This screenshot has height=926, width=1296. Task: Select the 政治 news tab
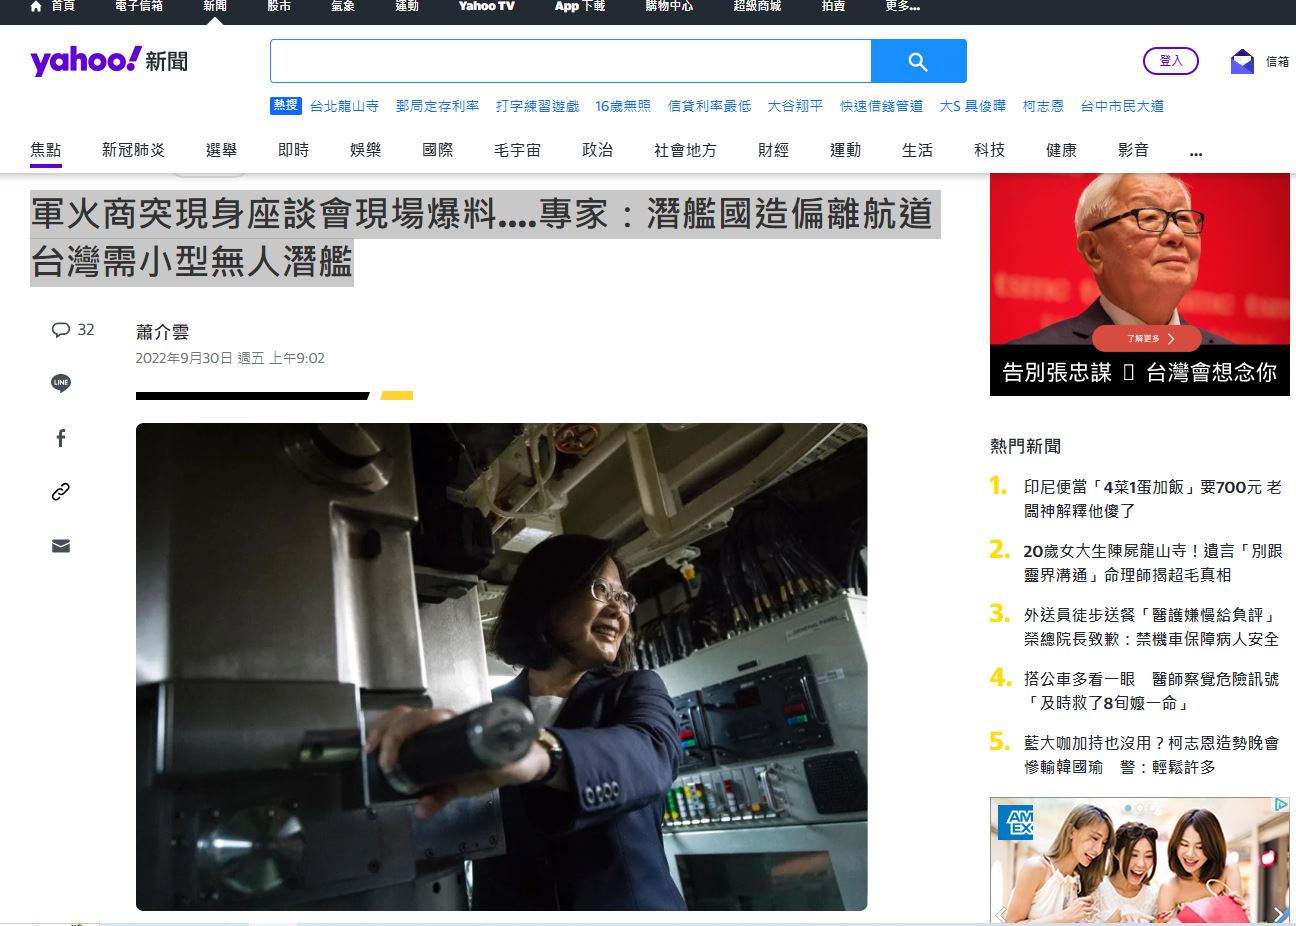coord(598,150)
